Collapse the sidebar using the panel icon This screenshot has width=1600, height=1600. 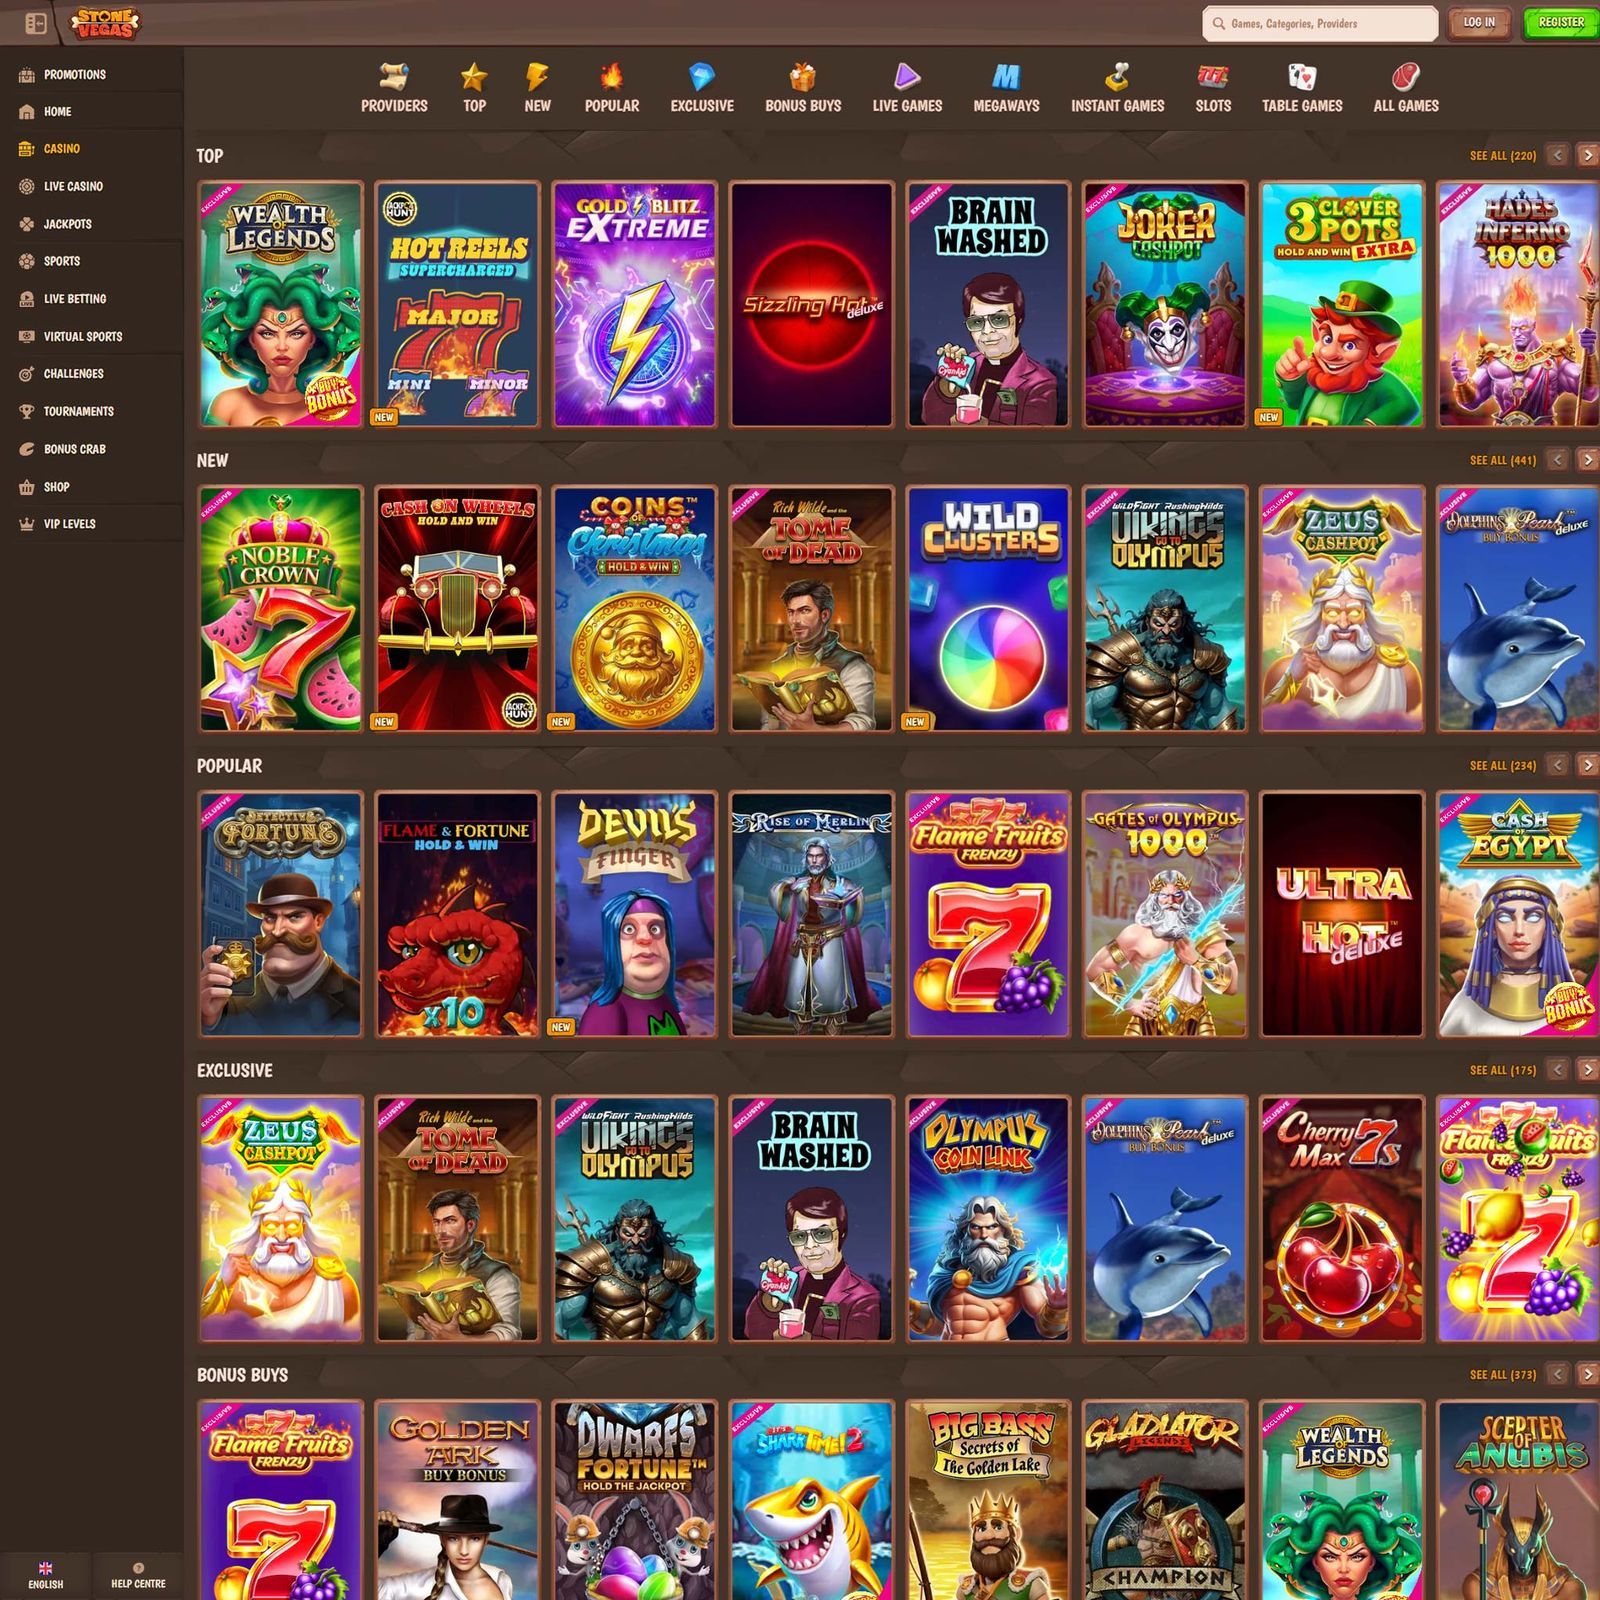tap(35, 23)
